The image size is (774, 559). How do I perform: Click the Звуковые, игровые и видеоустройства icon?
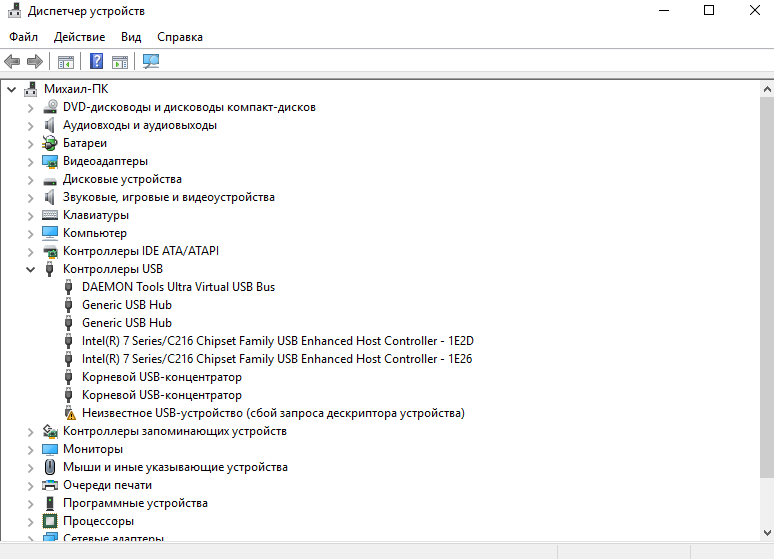click(x=49, y=197)
